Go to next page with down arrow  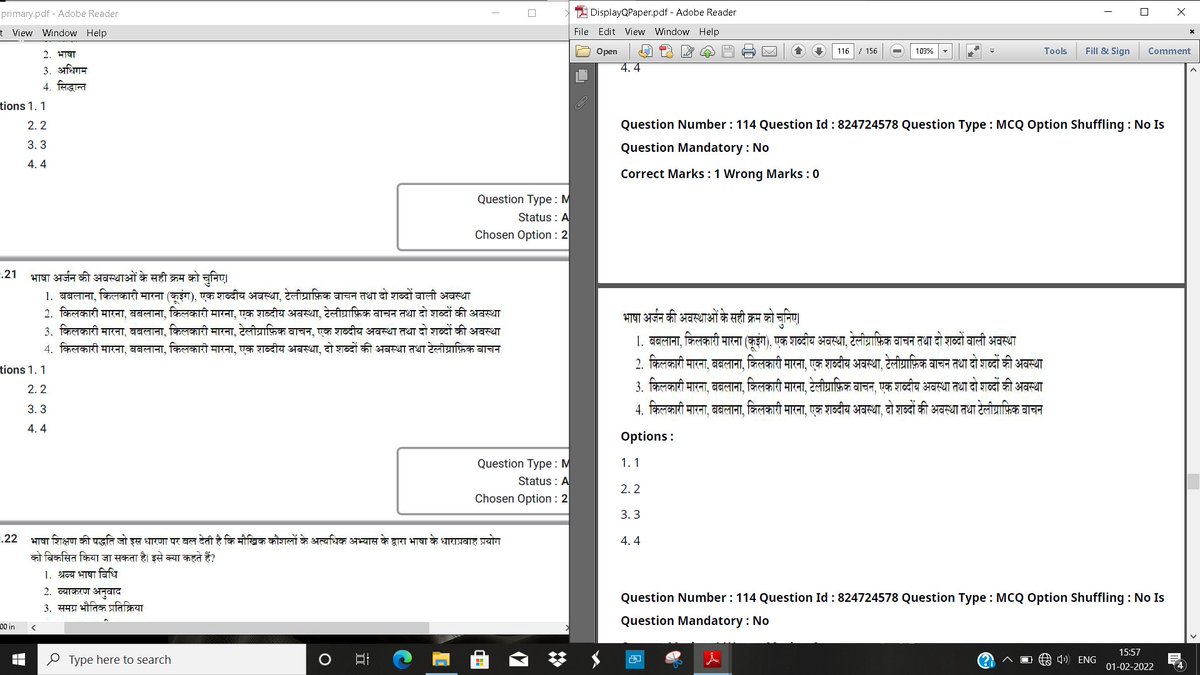818,51
